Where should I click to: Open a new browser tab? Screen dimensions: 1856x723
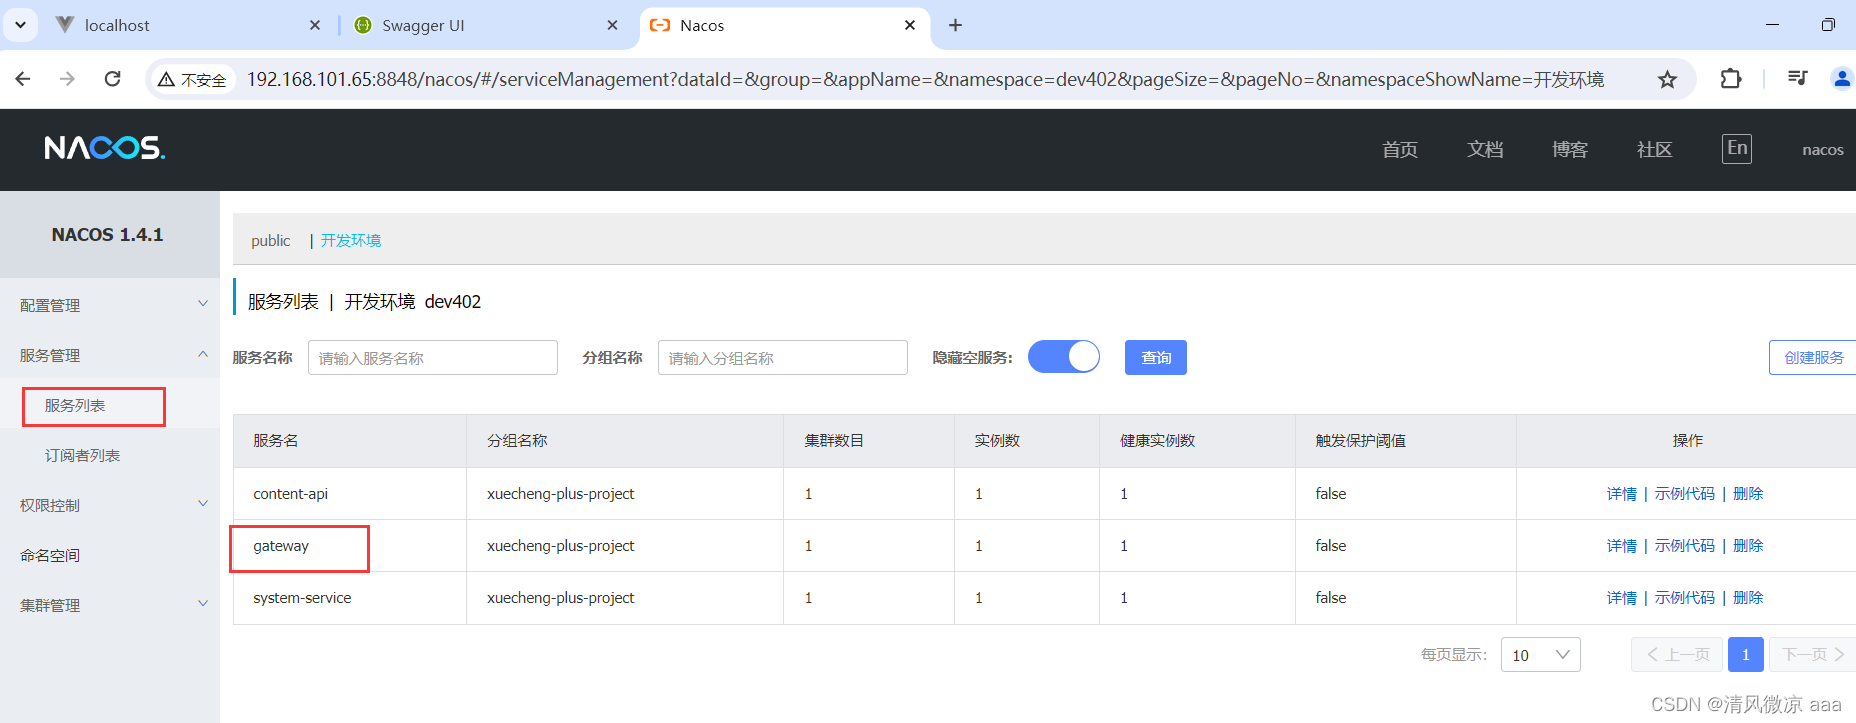(955, 25)
